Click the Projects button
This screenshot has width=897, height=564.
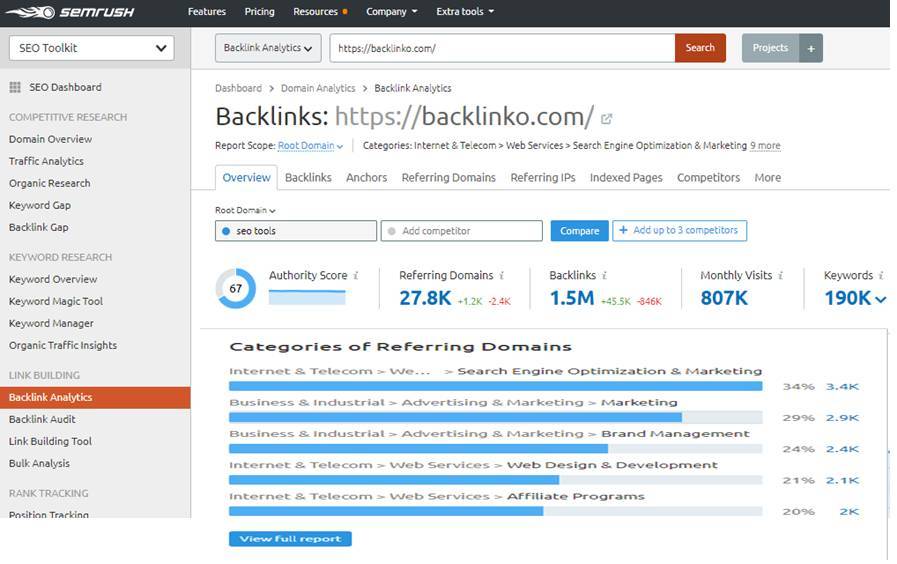(770, 48)
